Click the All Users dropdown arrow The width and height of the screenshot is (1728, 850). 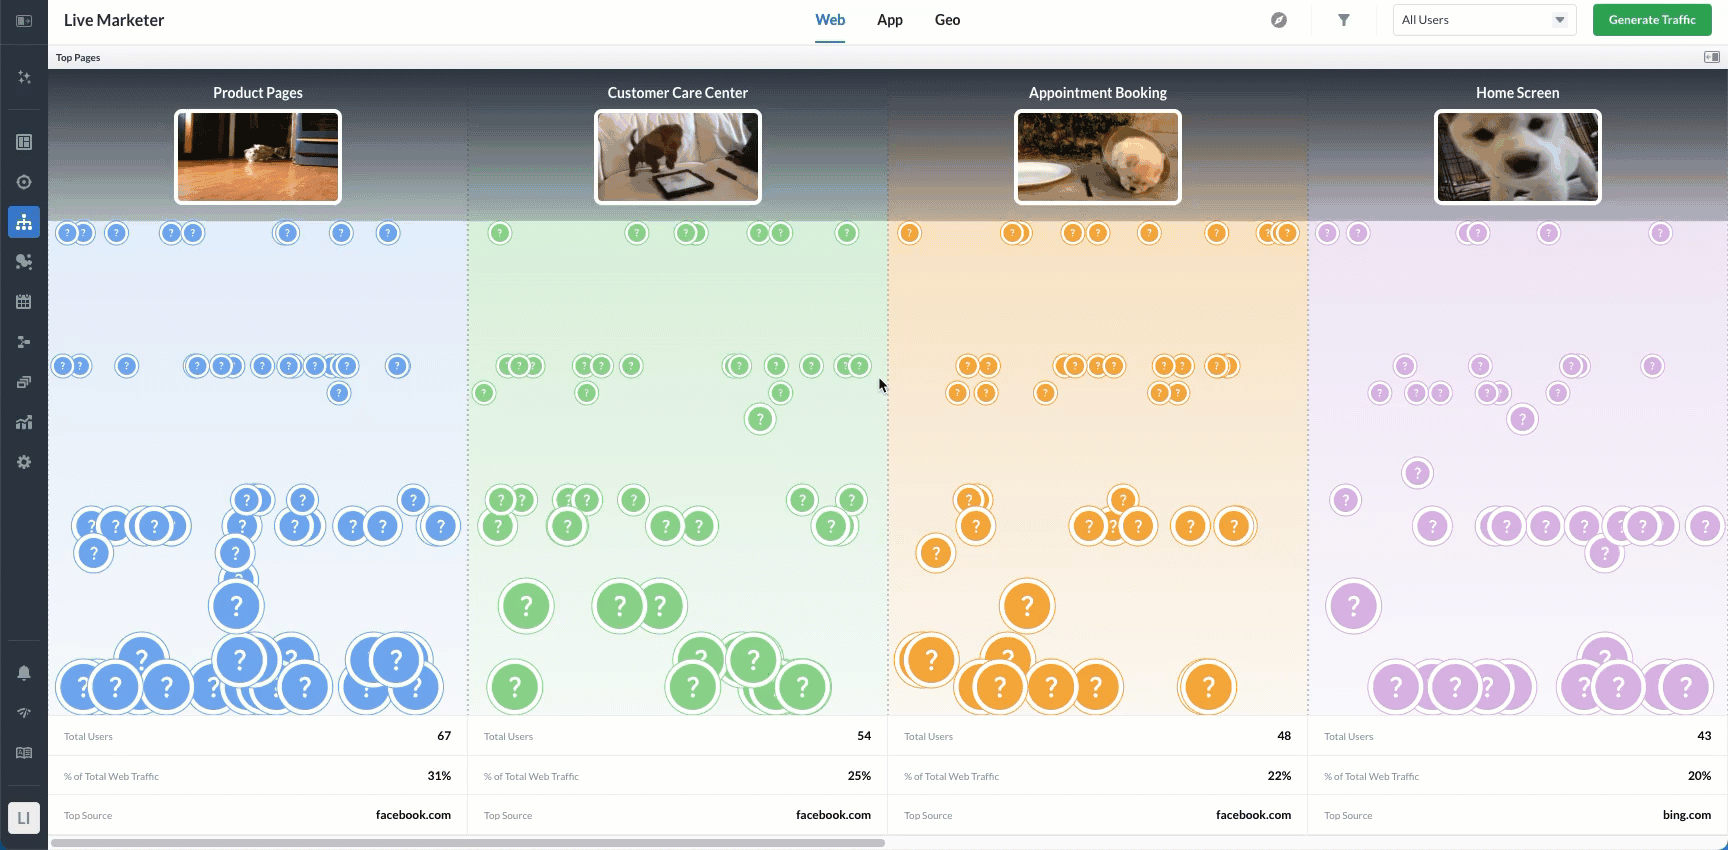1560,20
